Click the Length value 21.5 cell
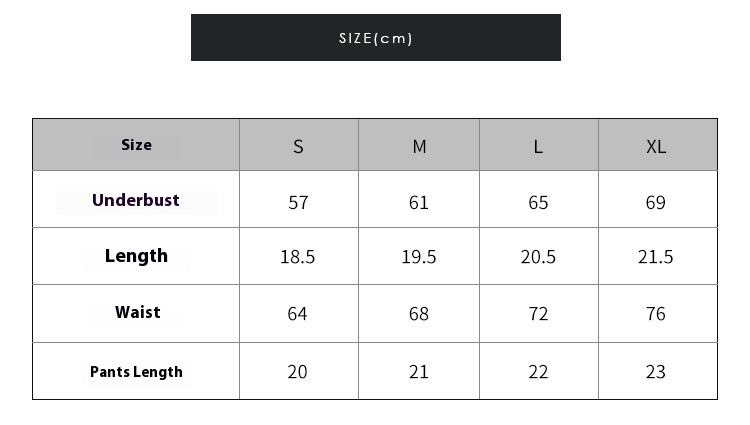Viewport: 750px width, 425px height. 658,256
